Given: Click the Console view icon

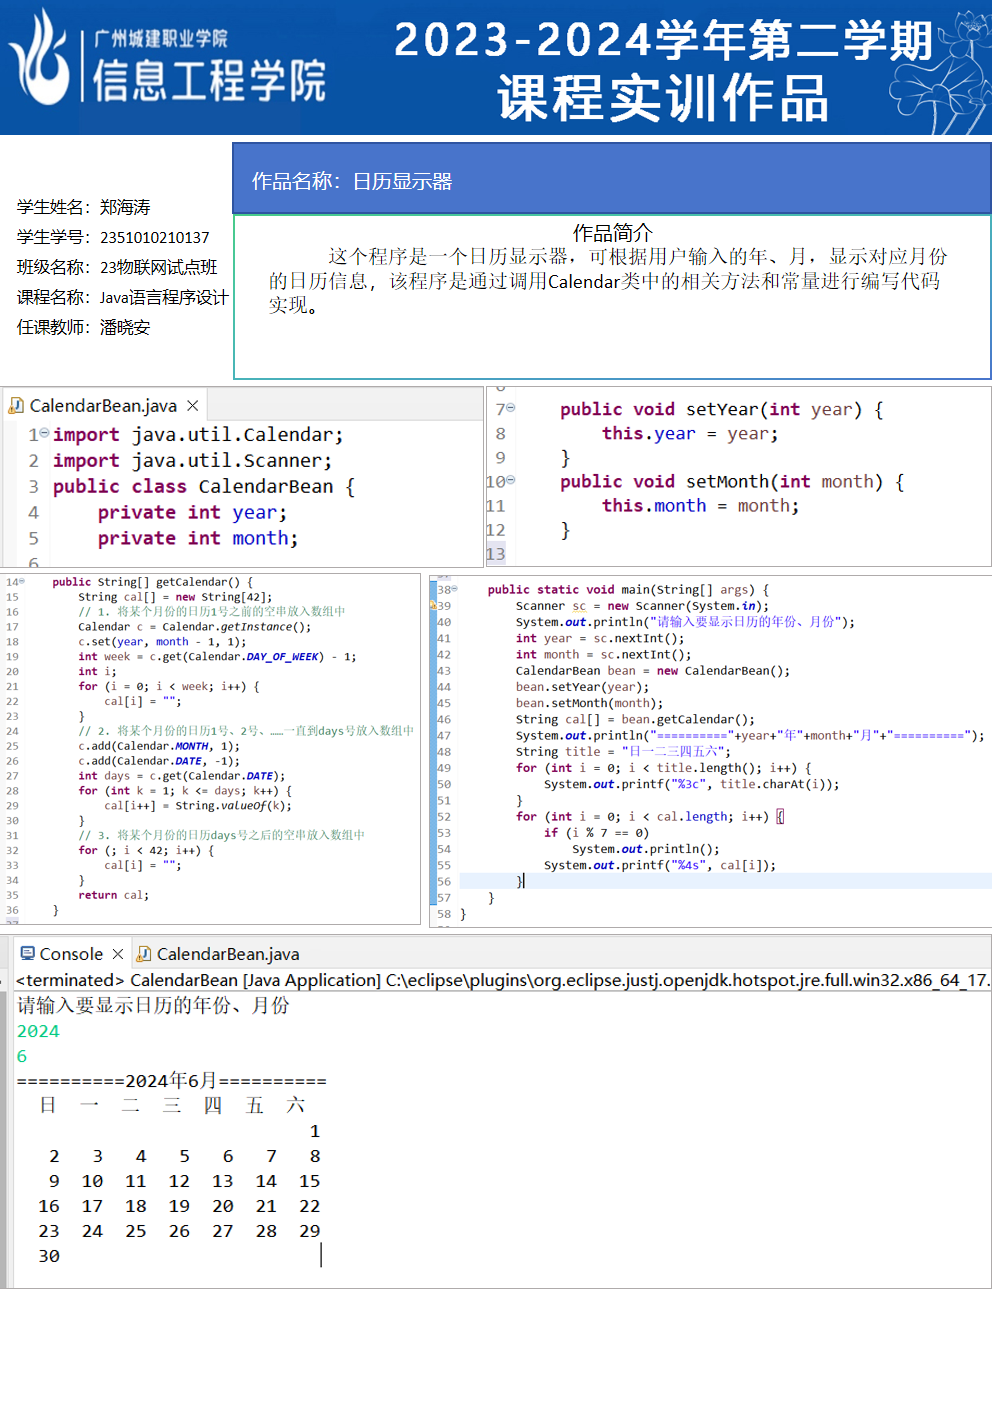Looking at the screenshot, I should (28, 954).
